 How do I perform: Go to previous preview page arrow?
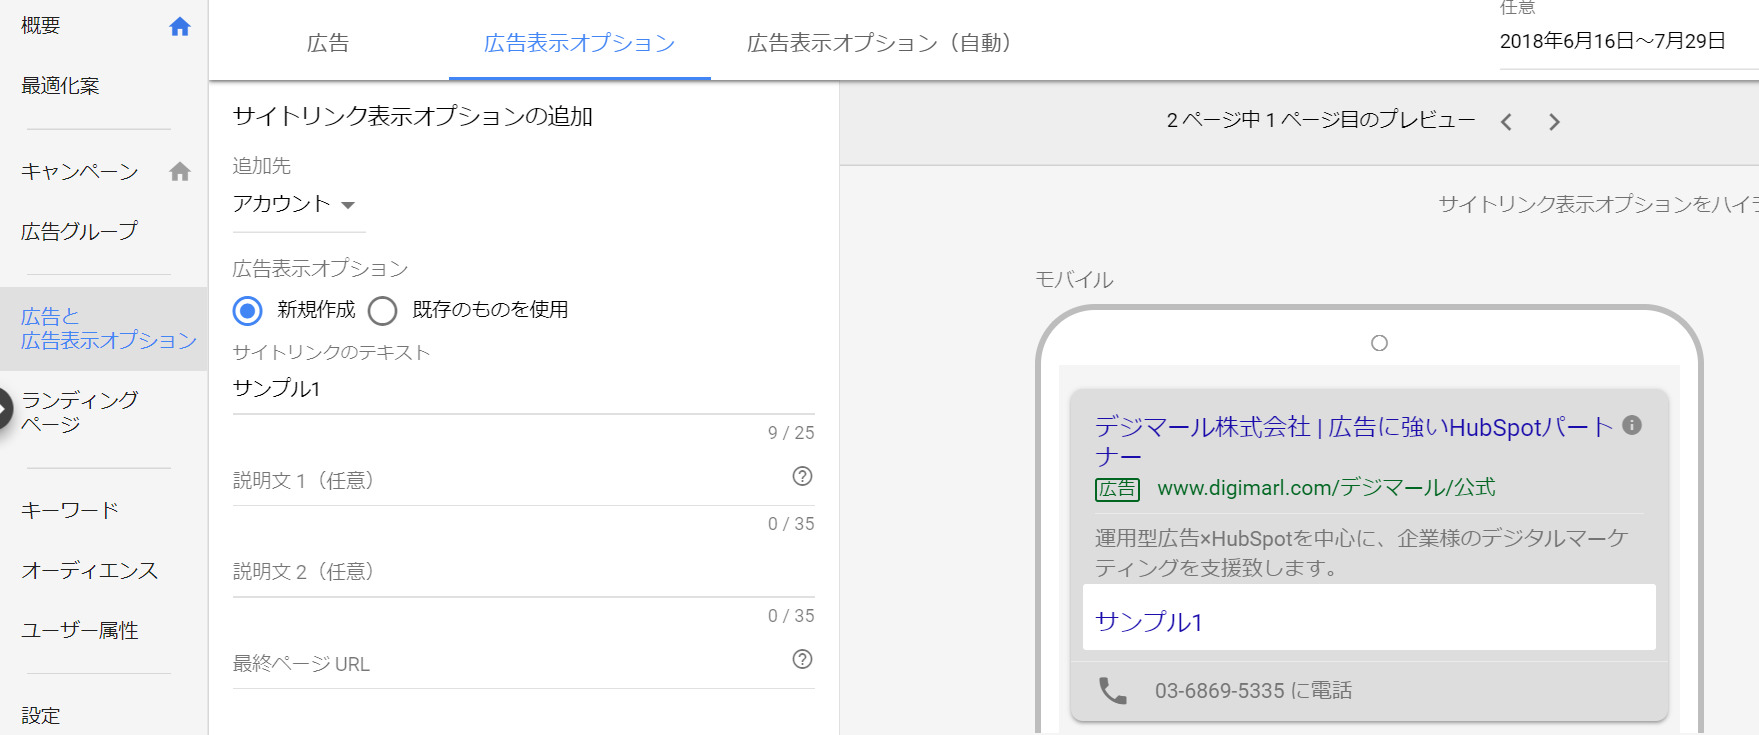tap(1506, 122)
